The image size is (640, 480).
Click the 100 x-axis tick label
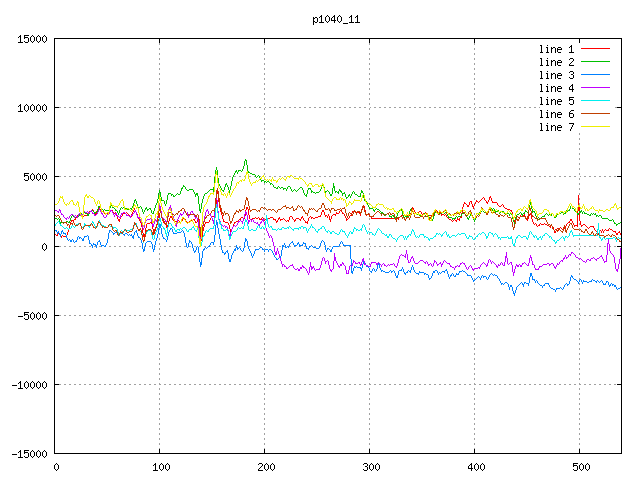pos(160,467)
